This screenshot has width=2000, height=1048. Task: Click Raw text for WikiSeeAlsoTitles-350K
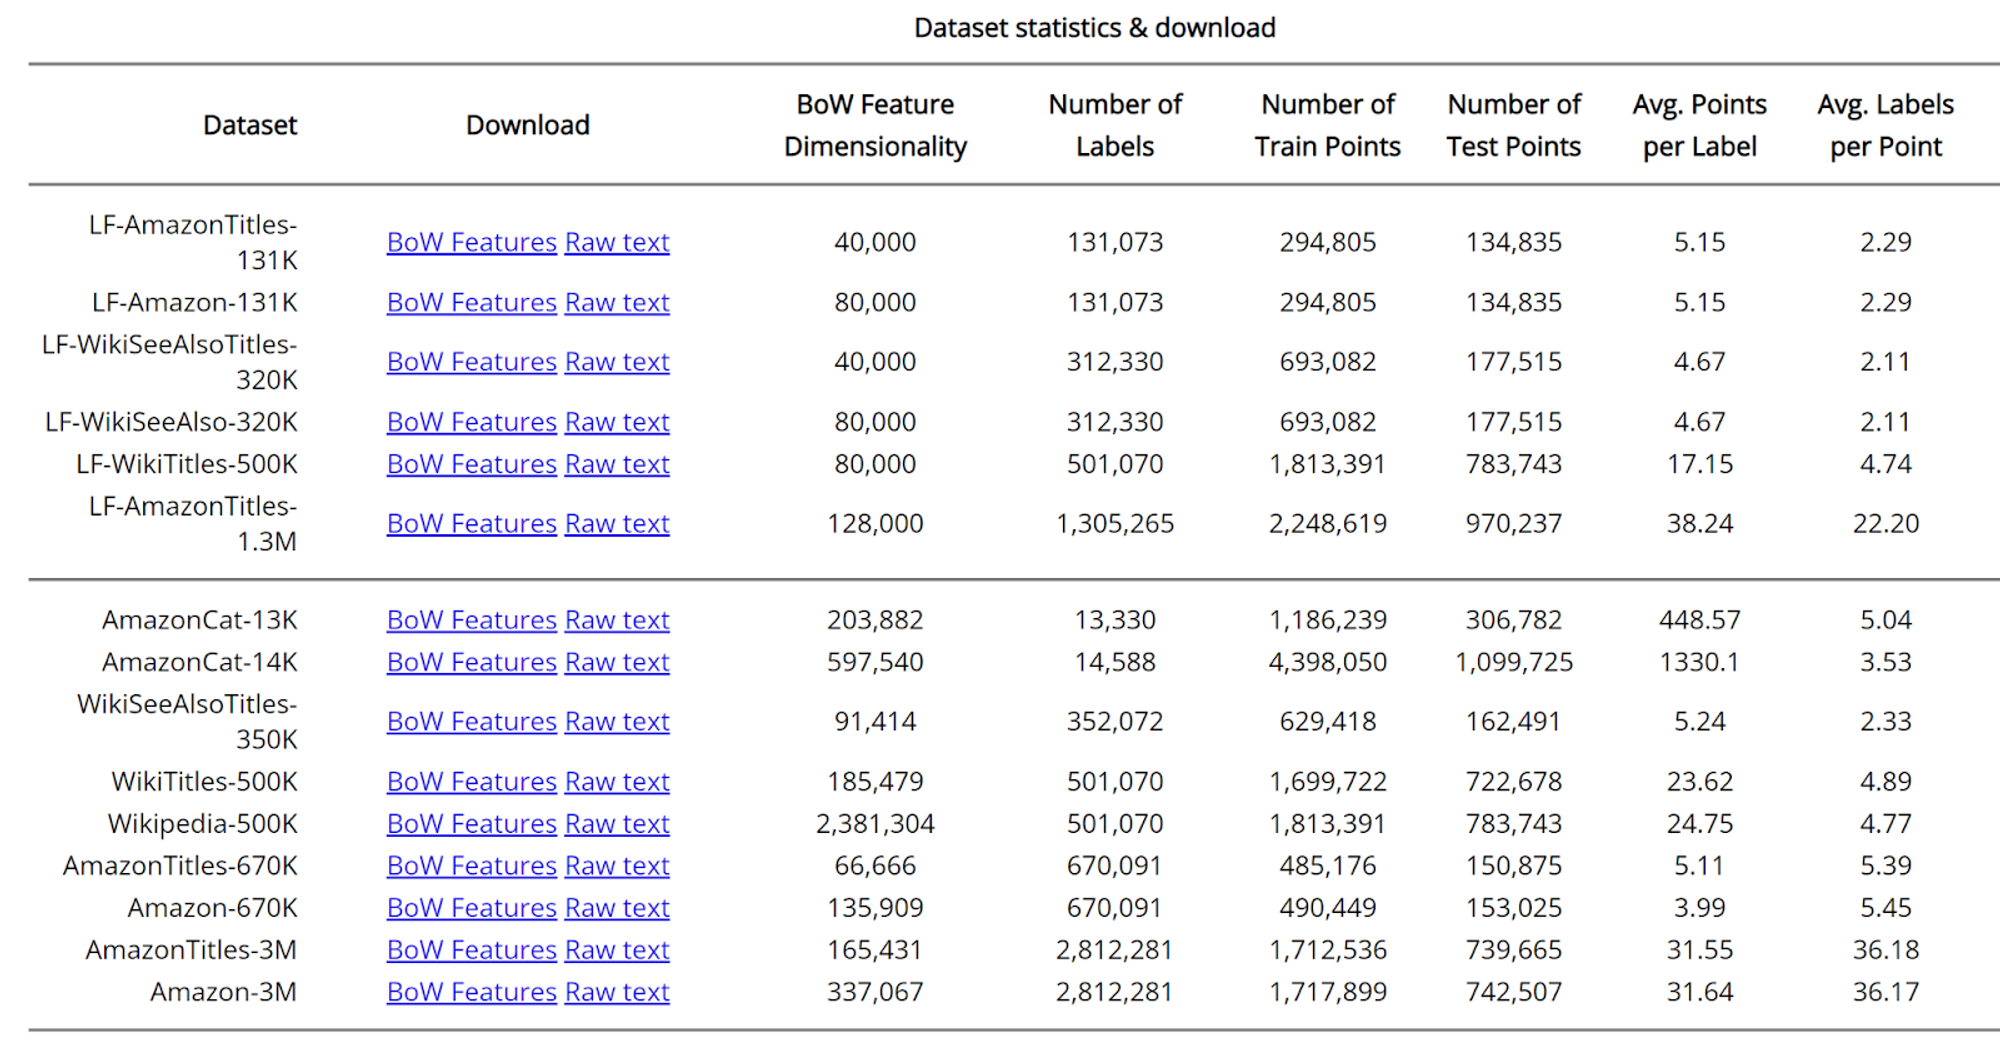(x=617, y=722)
